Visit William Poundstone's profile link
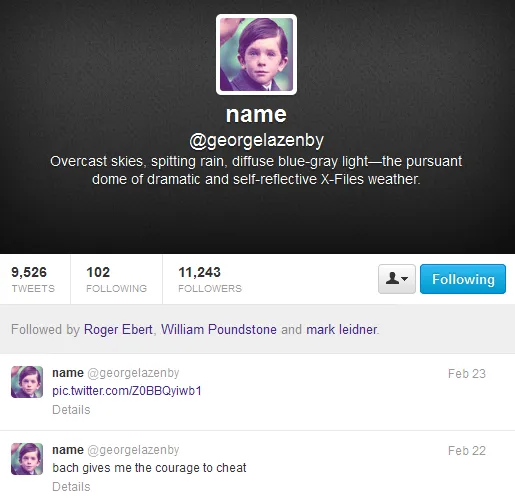 click(219, 329)
